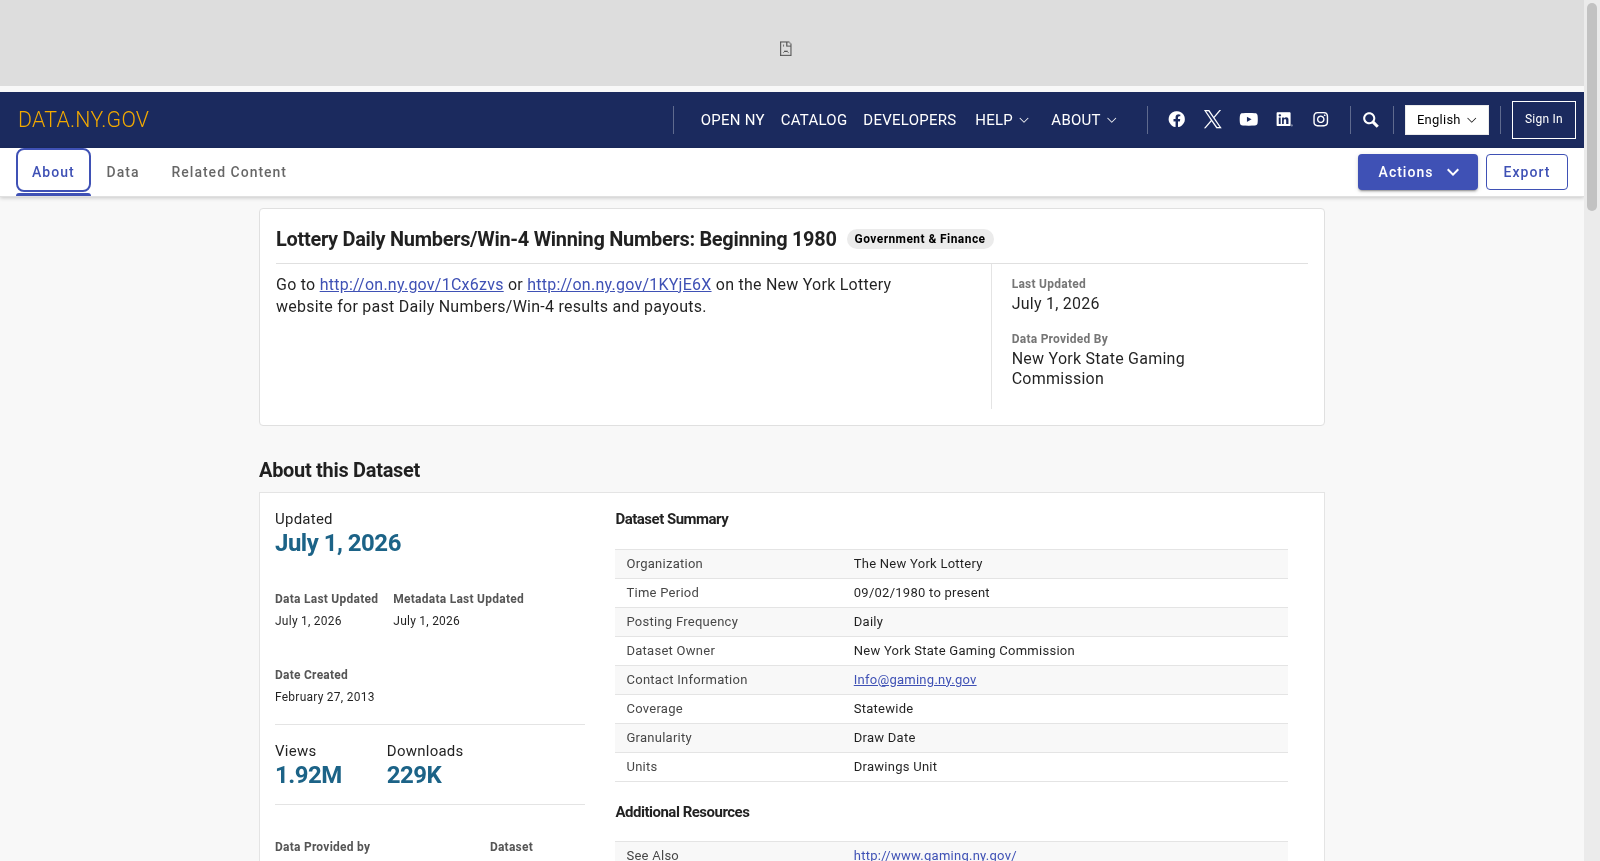This screenshot has height=861, width=1600.
Task: Open the http://on.ny.gov/1Cx6zvs link
Action: [x=411, y=285]
